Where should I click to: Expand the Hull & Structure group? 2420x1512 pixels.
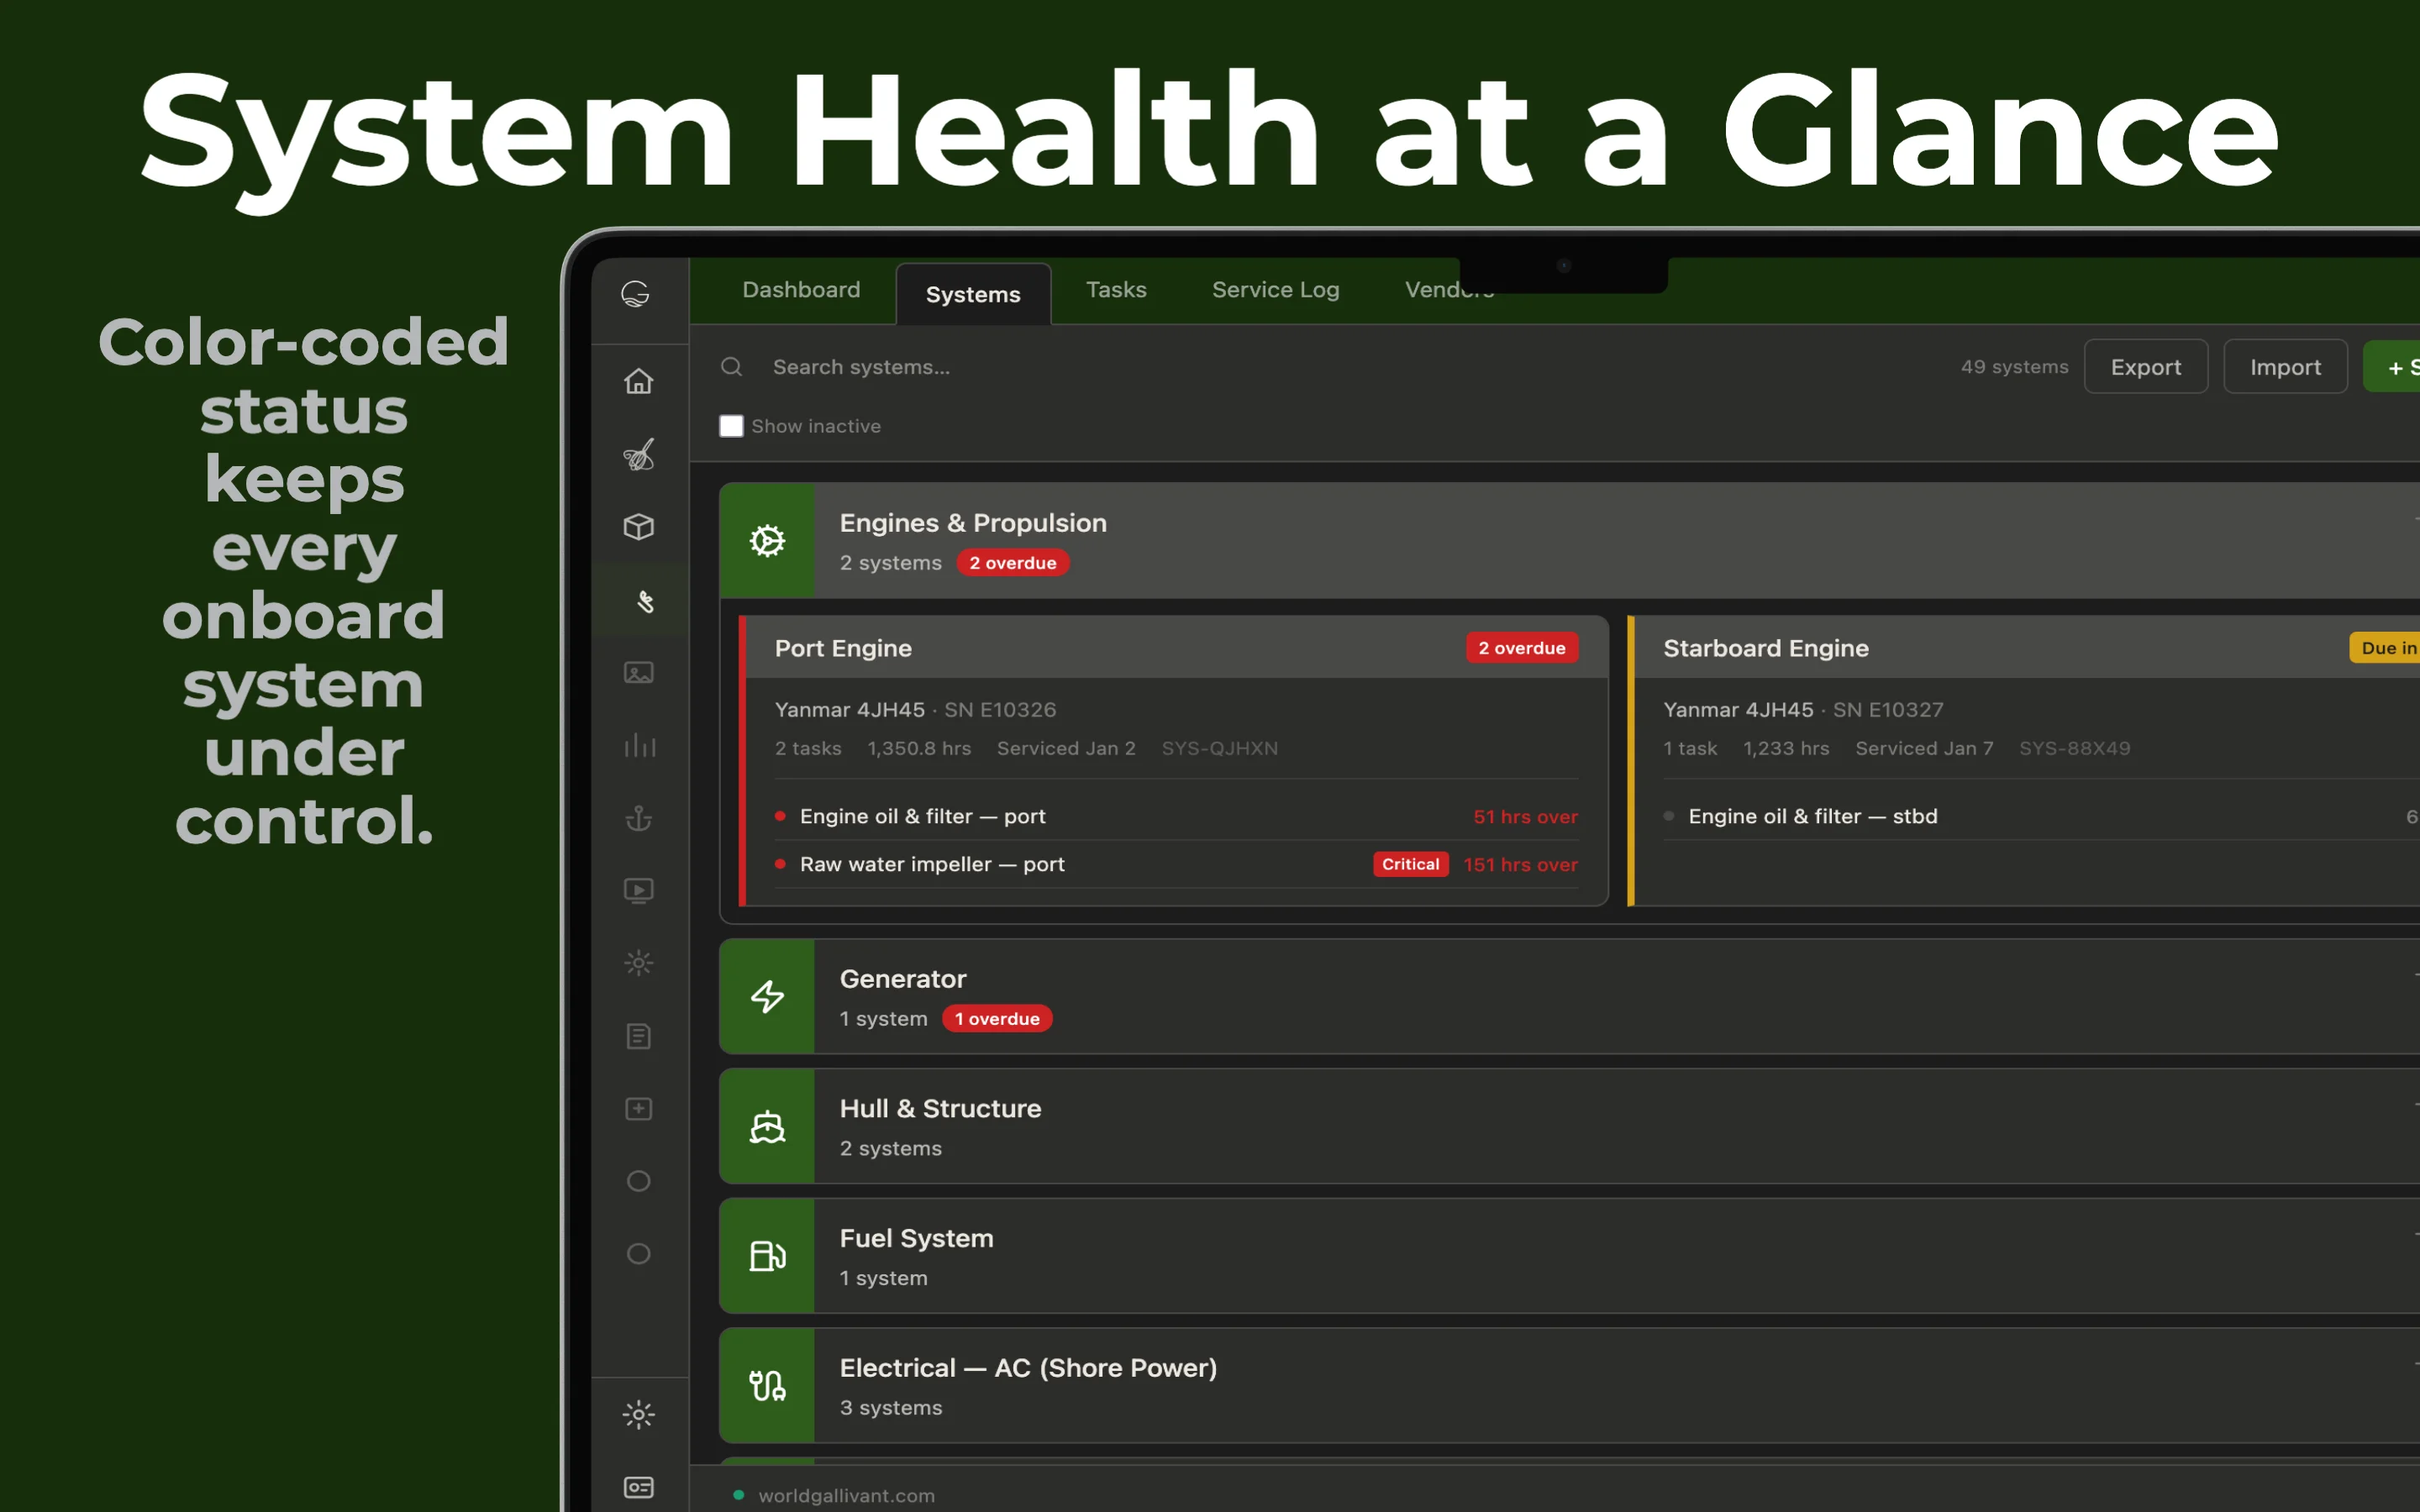point(1569,1126)
